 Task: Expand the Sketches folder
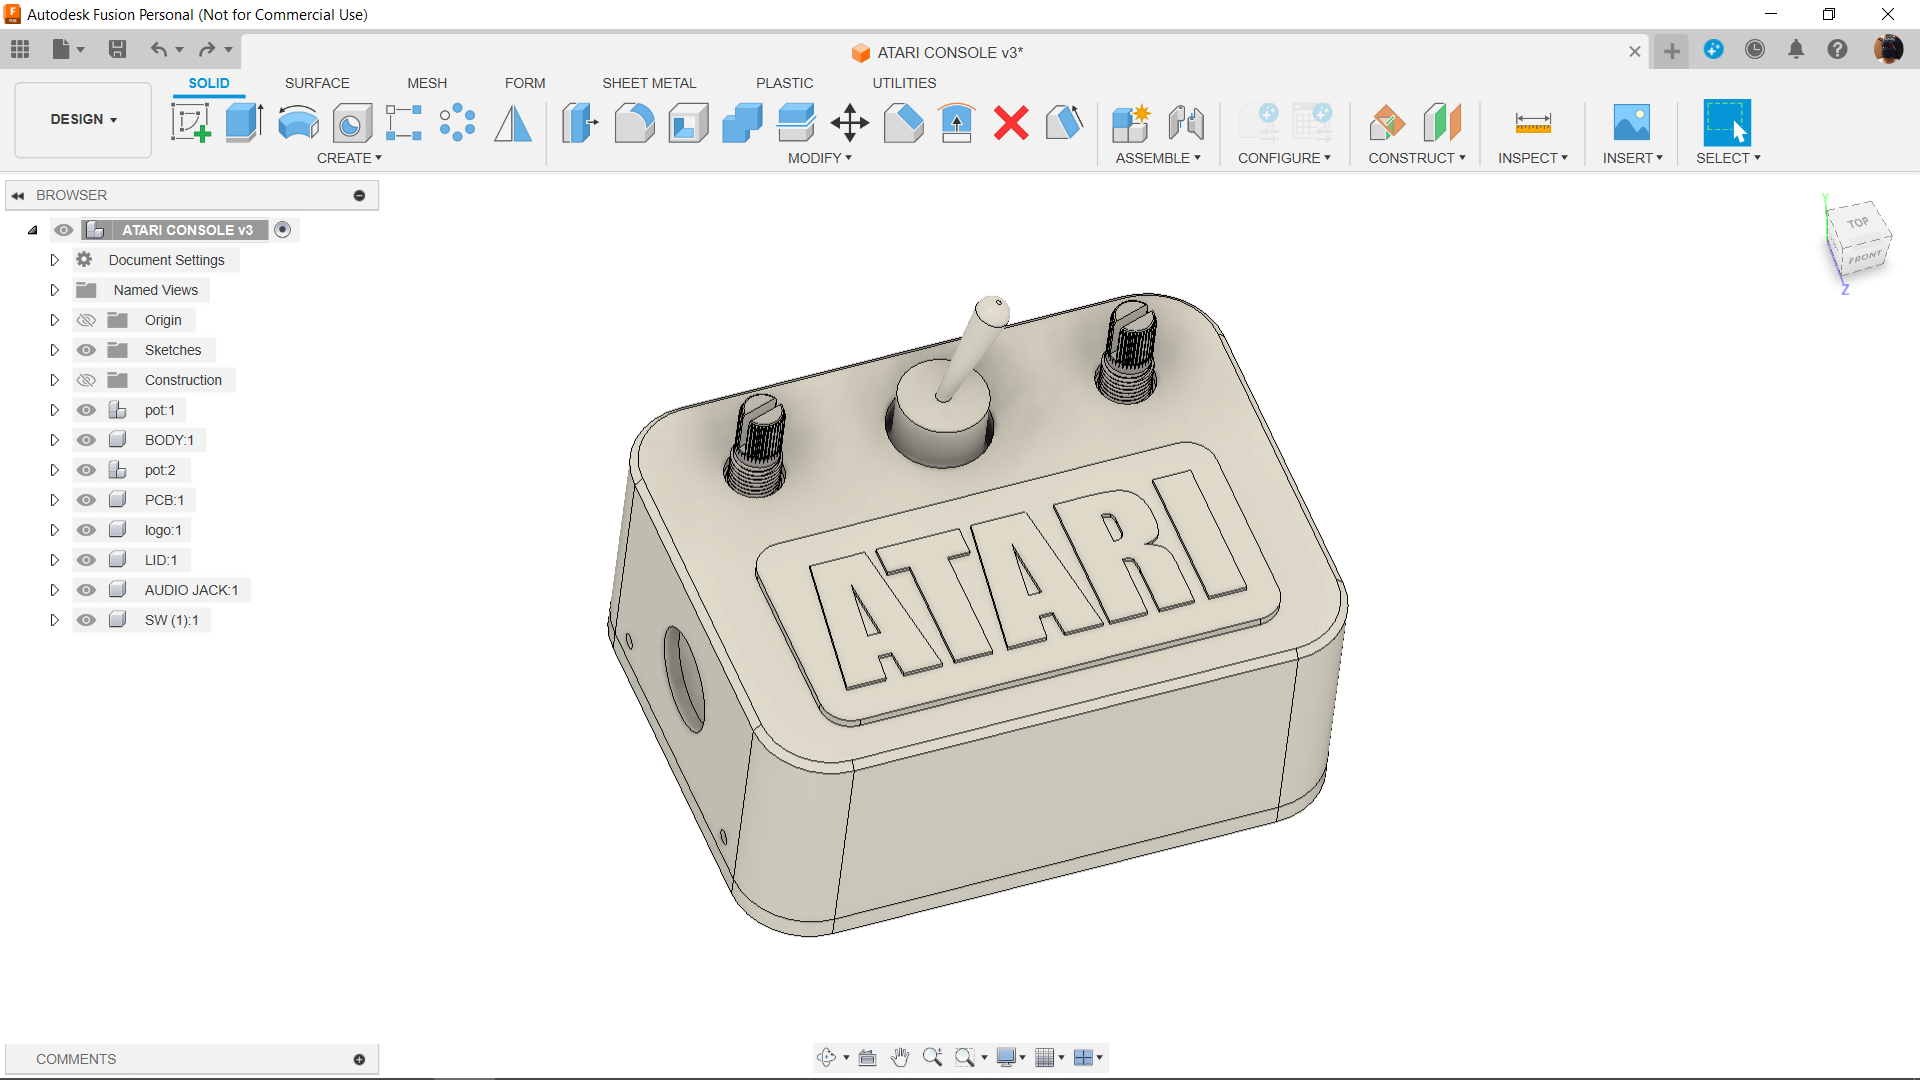tap(55, 350)
